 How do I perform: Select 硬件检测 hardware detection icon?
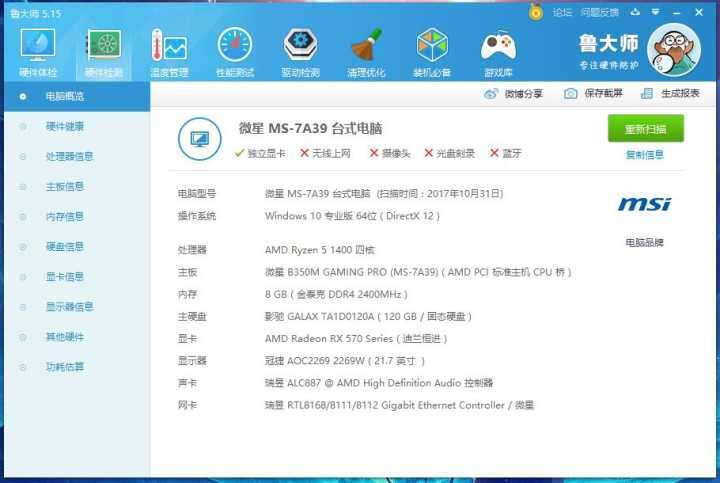[x=104, y=52]
